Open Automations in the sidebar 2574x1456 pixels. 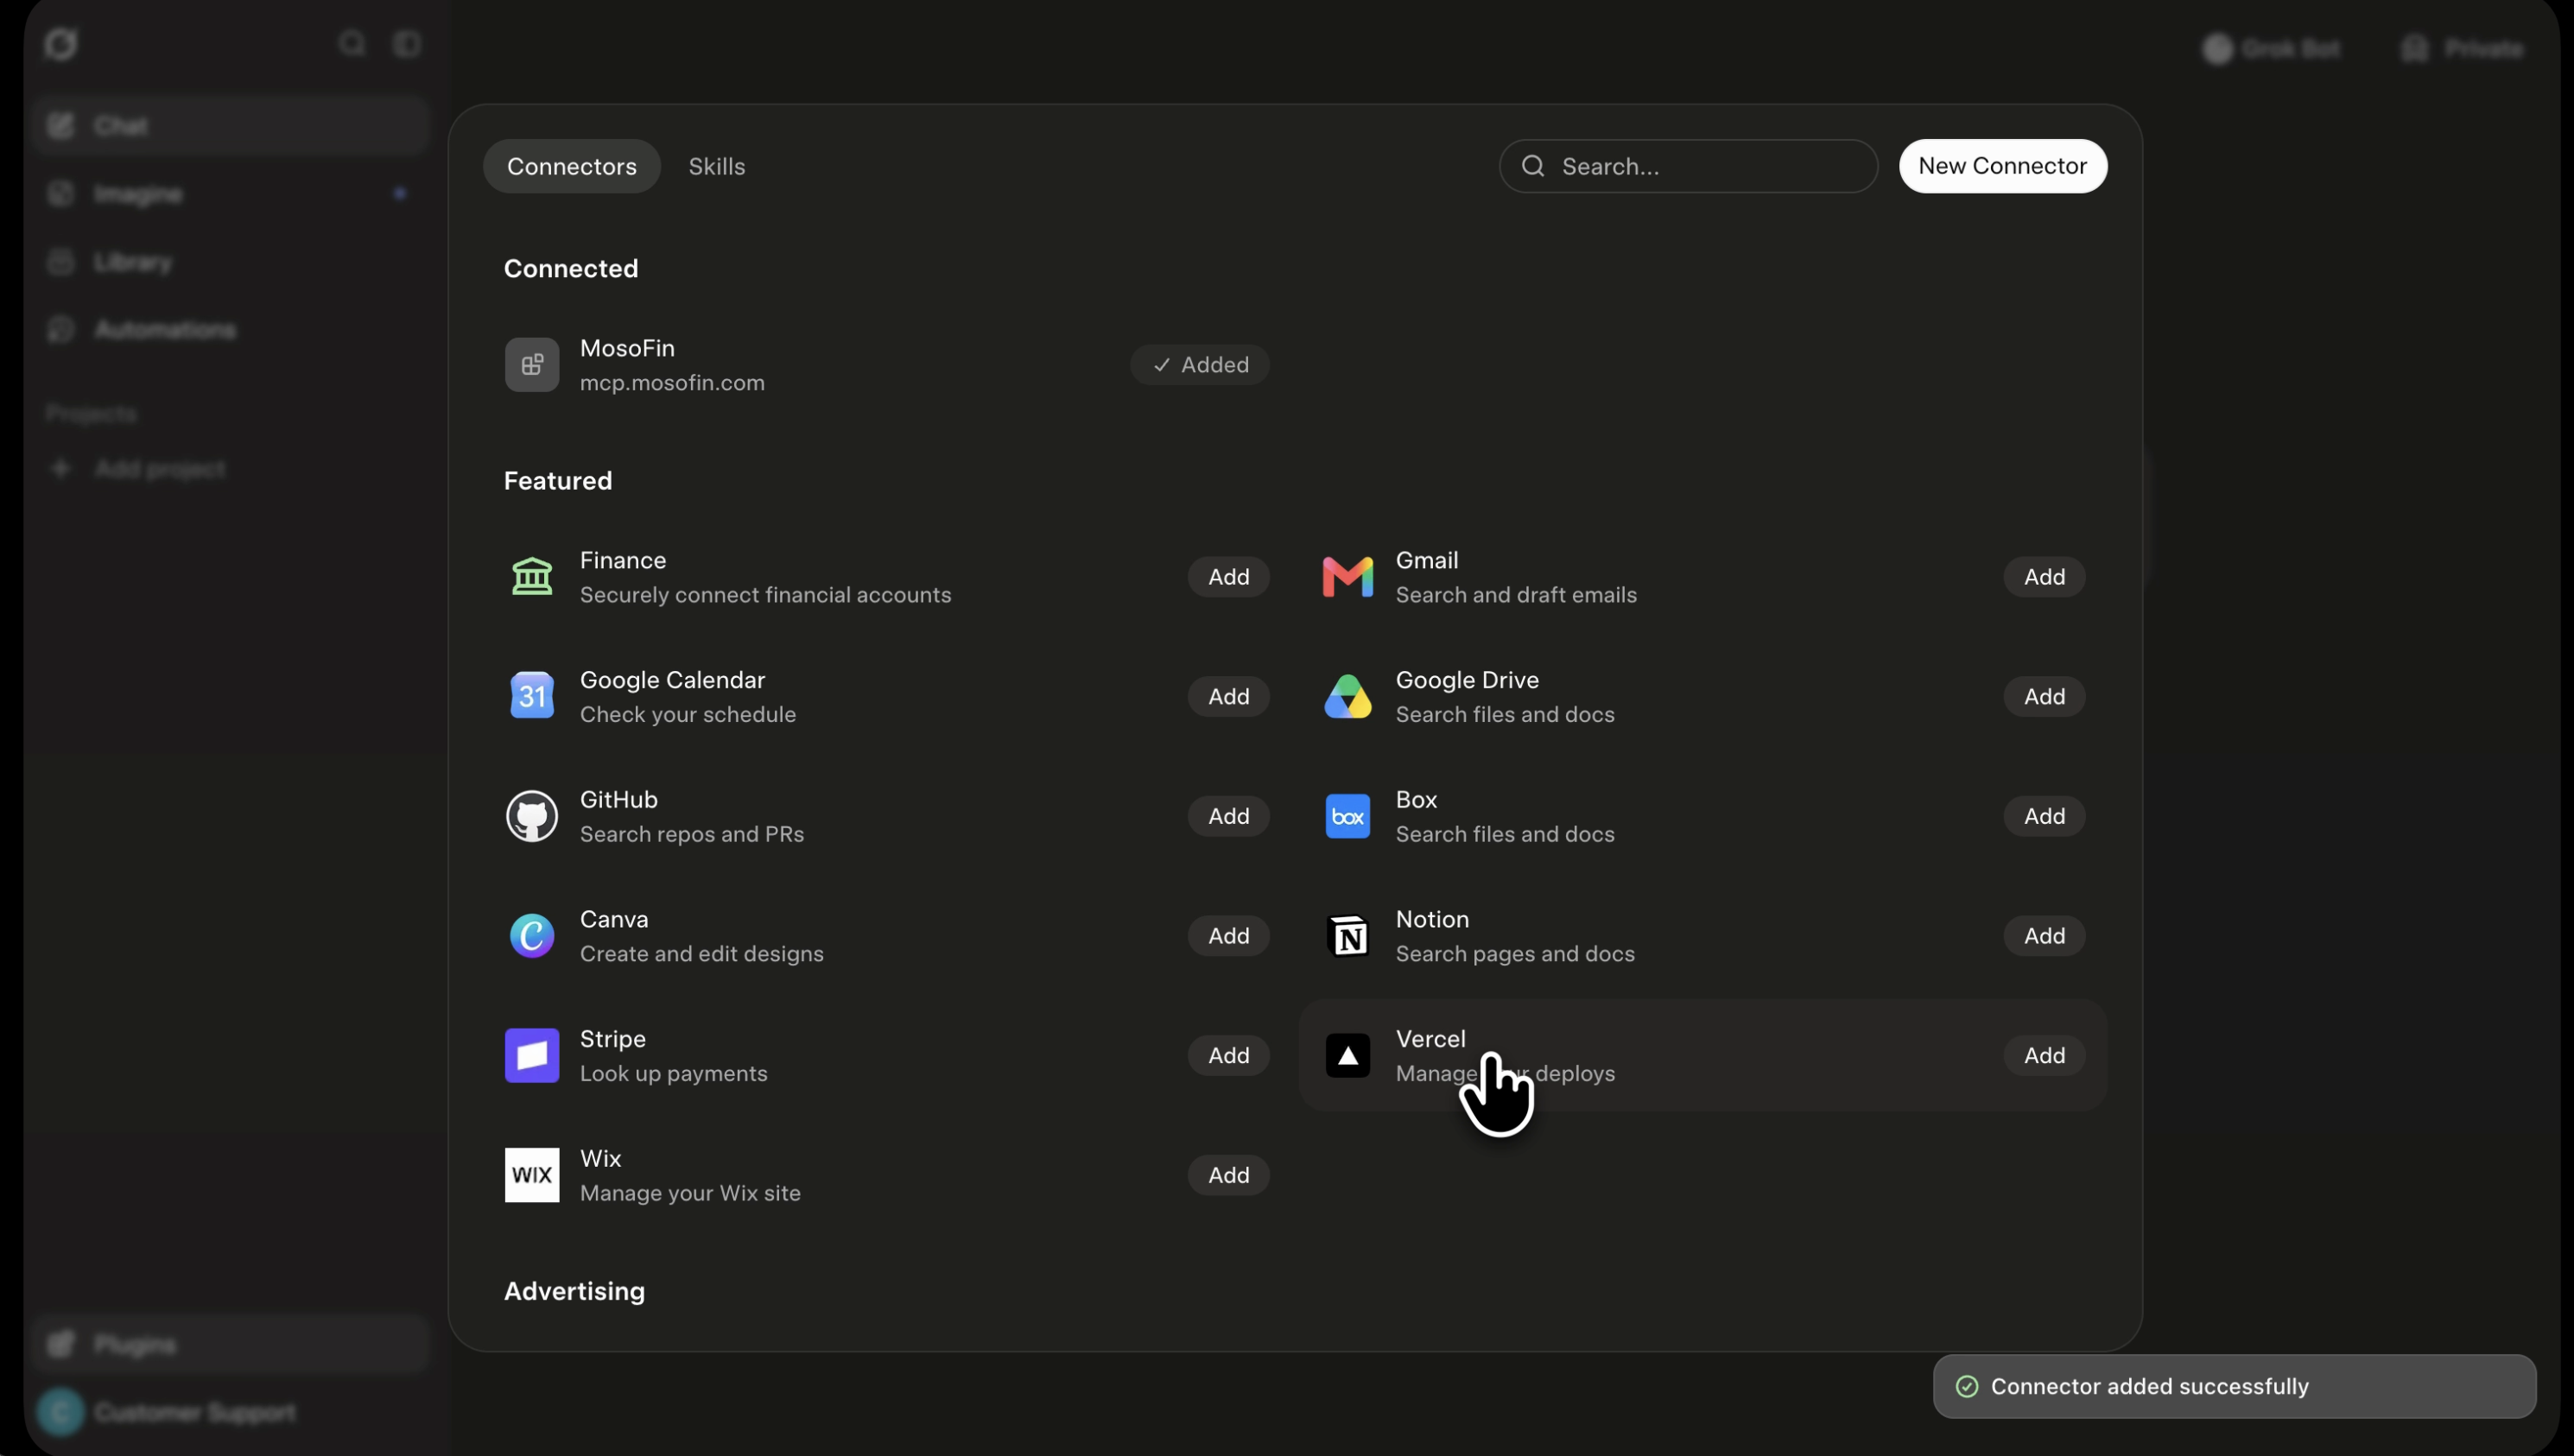(x=231, y=330)
